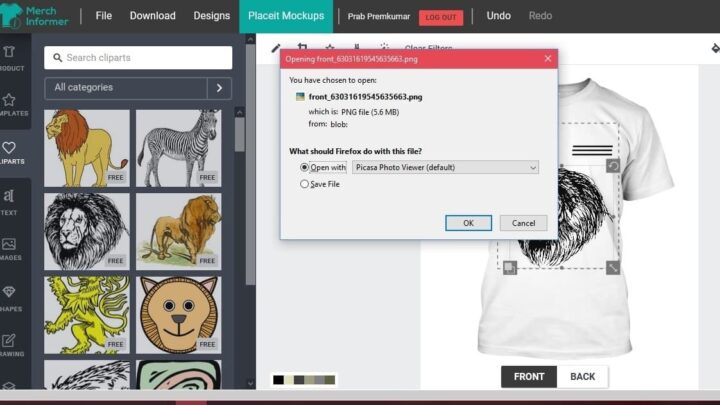
Task: Click the Undo button
Action: coord(499,16)
